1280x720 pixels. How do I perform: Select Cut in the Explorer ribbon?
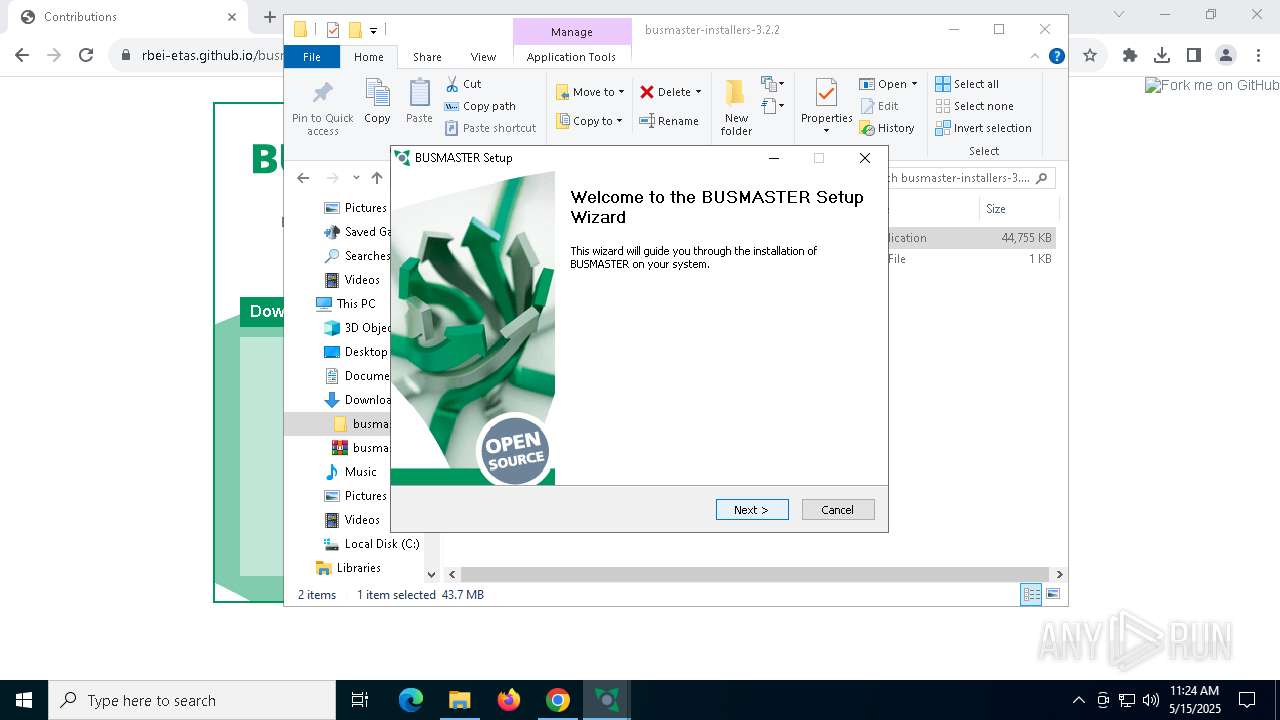(463, 84)
